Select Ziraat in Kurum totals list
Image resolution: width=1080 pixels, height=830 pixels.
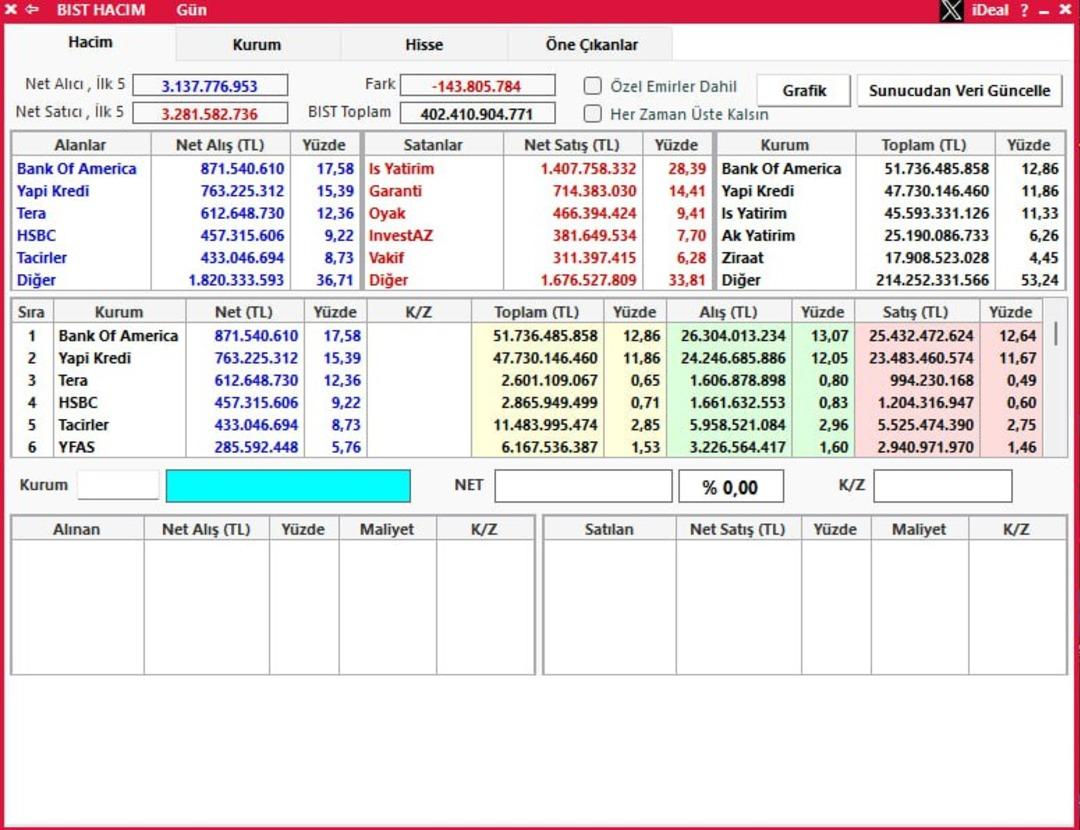(742, 258)
